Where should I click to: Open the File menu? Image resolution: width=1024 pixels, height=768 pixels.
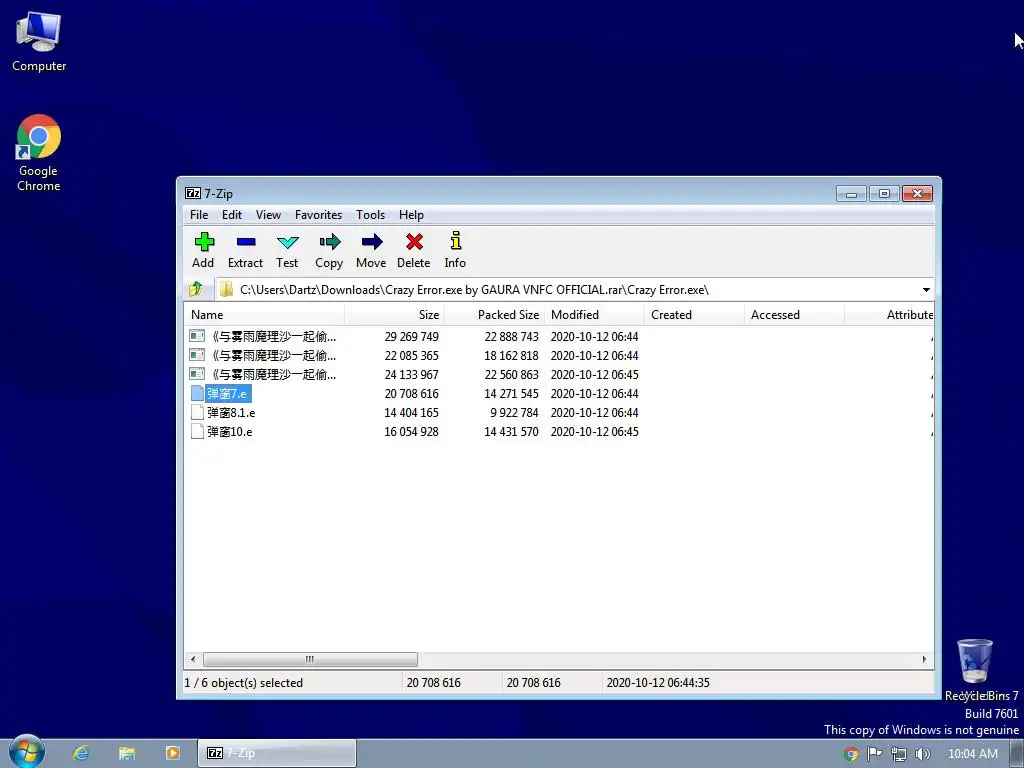coord(199,215)
